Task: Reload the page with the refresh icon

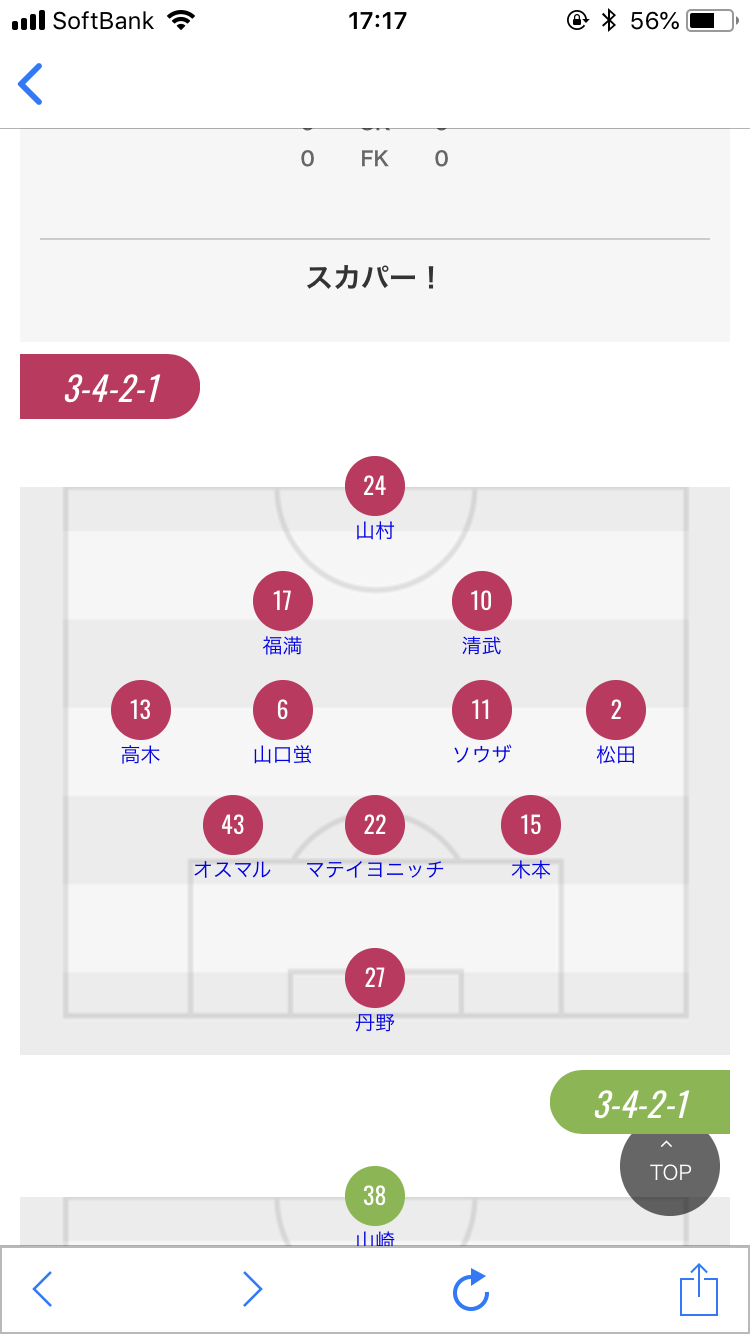Action: (471, 1290)
